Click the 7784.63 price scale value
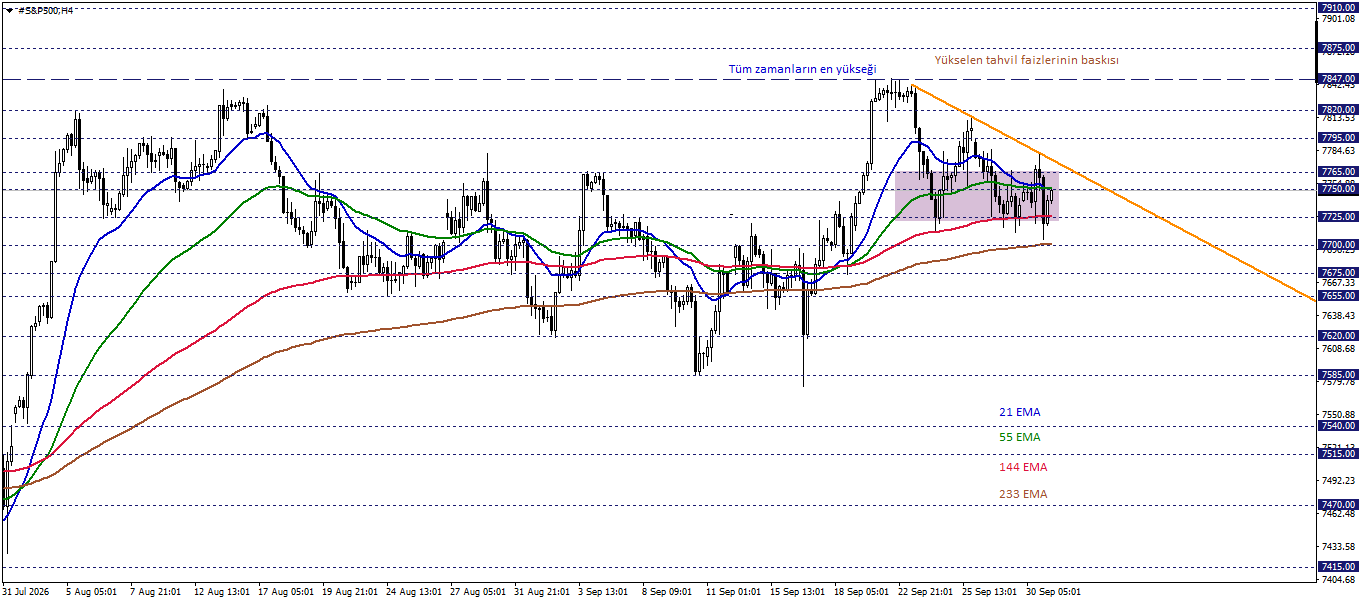 (1338, 151)
